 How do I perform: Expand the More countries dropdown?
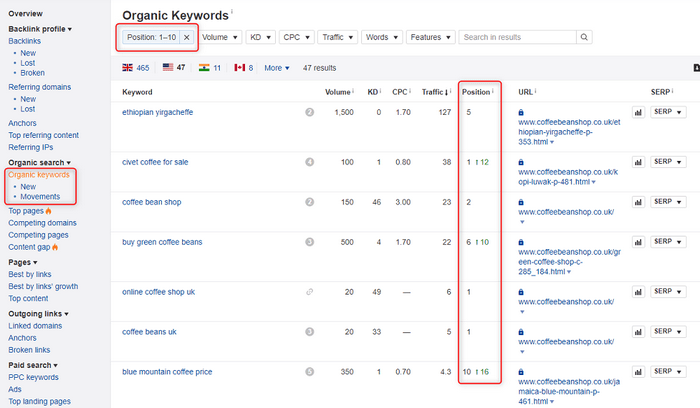277,68
